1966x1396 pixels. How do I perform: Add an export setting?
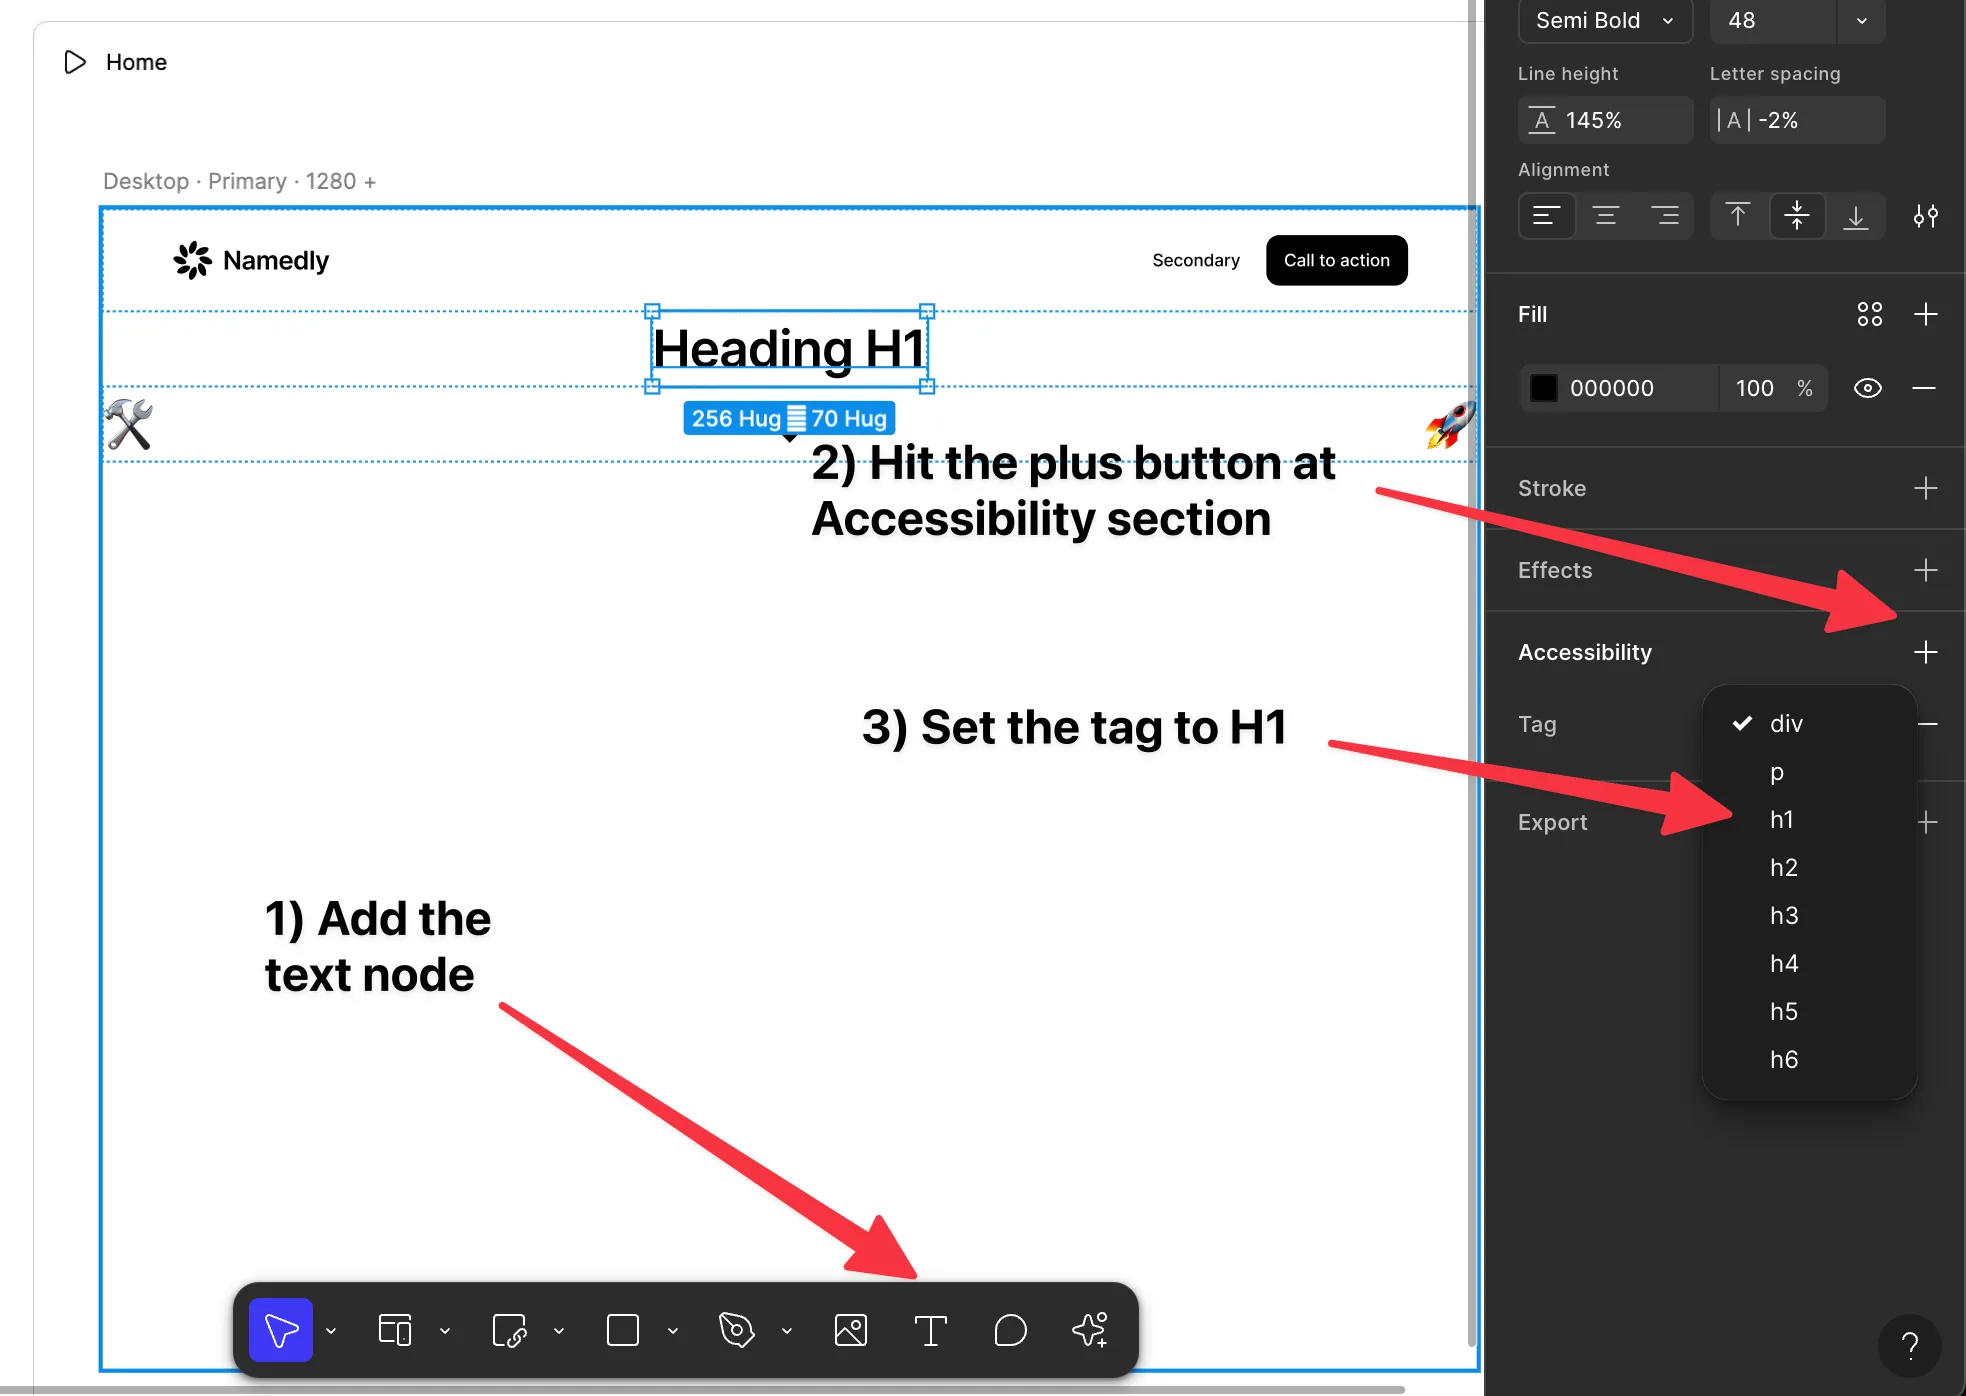pyautogui.click(x=1928, y=822)
